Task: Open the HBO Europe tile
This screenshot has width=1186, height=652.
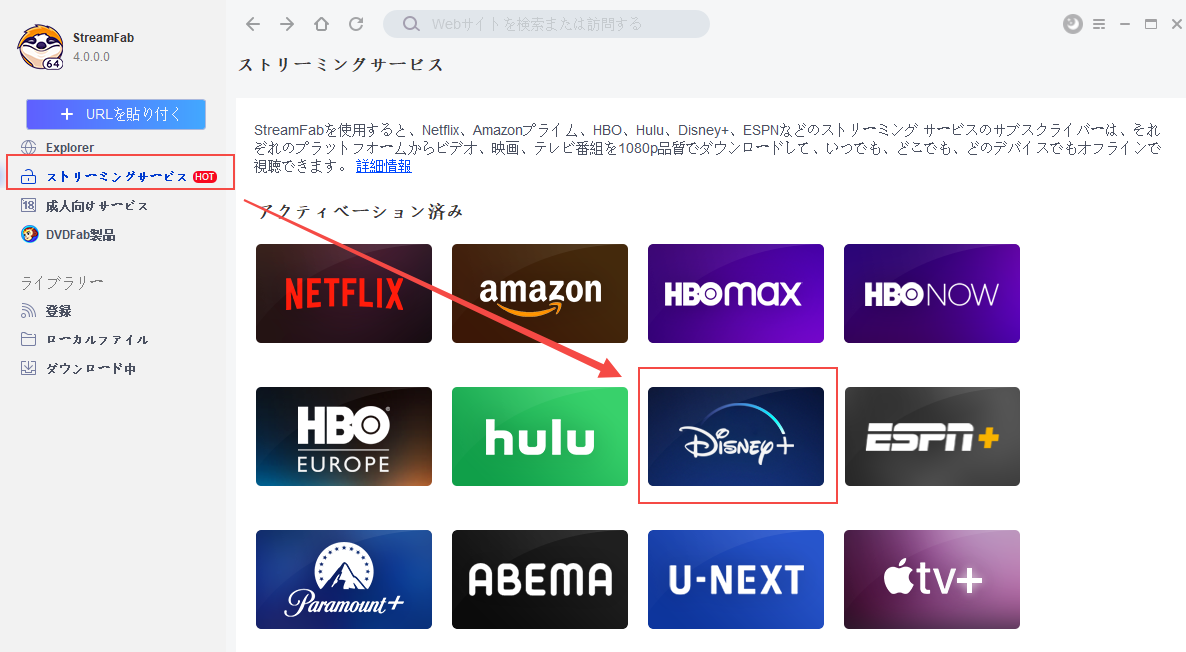Action: (343, 436)
